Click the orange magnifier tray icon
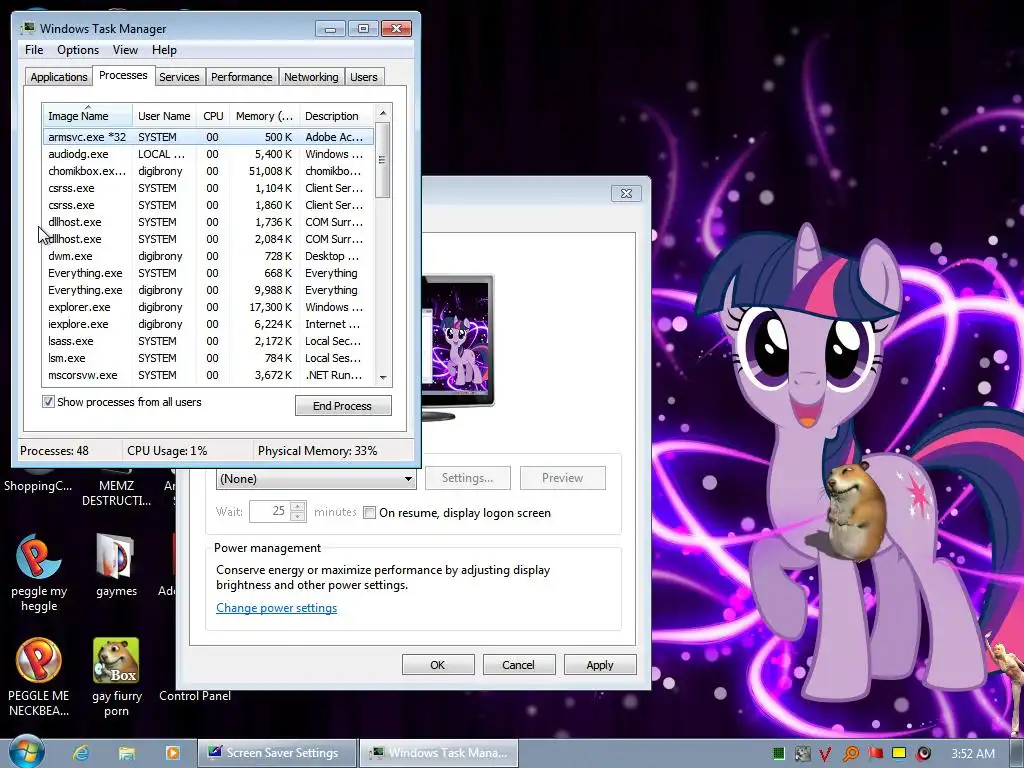This screenshot has height=768, width=1024. pyautogui.click(x=850, y=754)
